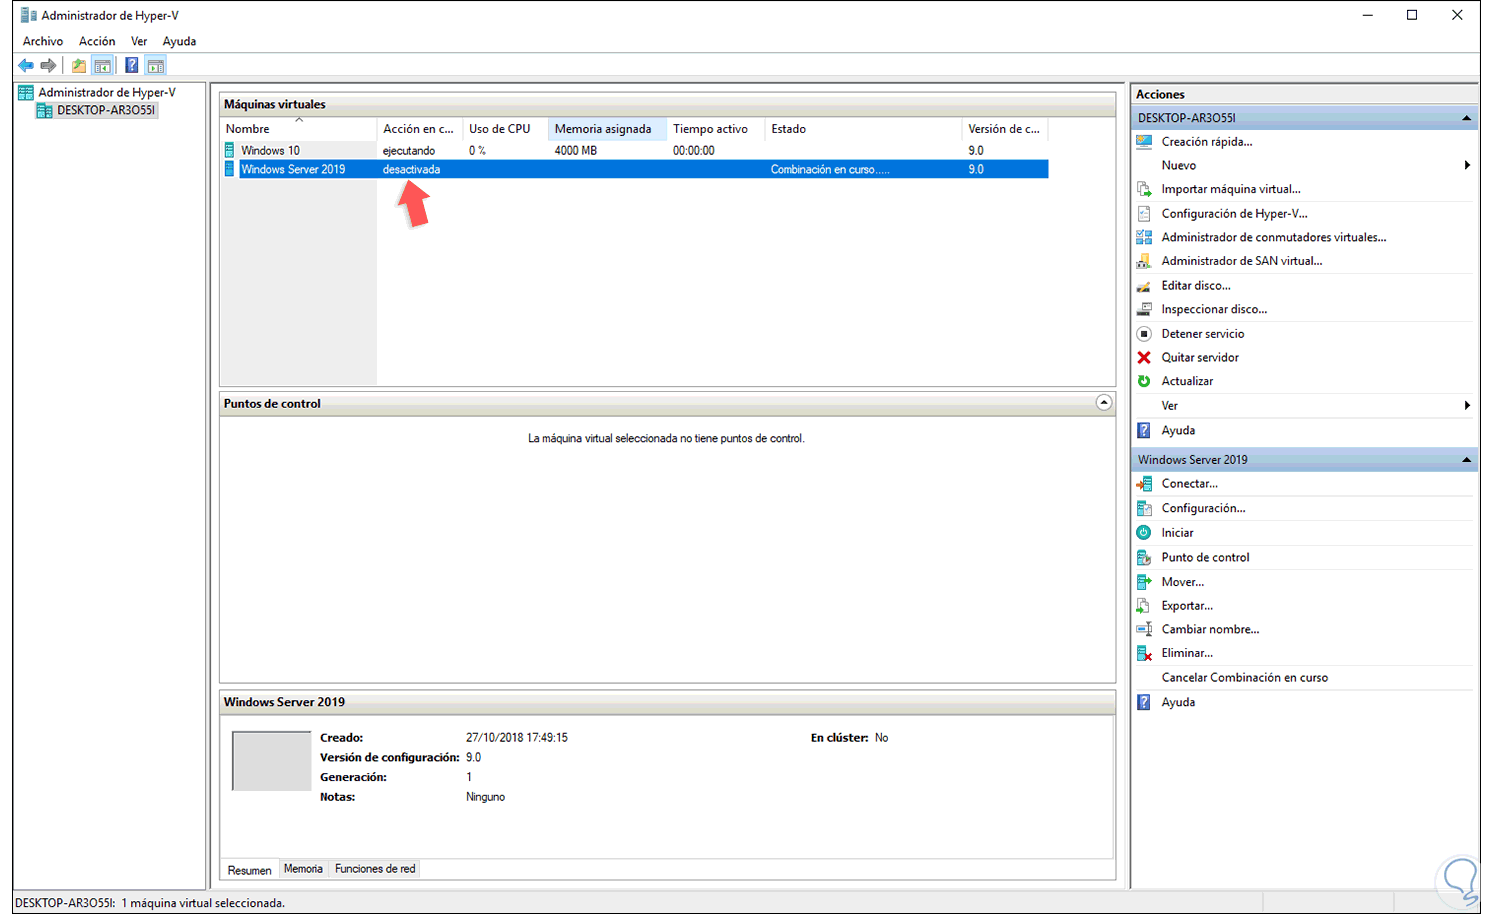Click the Inspeccionar disco icon

click(1144, 310)
